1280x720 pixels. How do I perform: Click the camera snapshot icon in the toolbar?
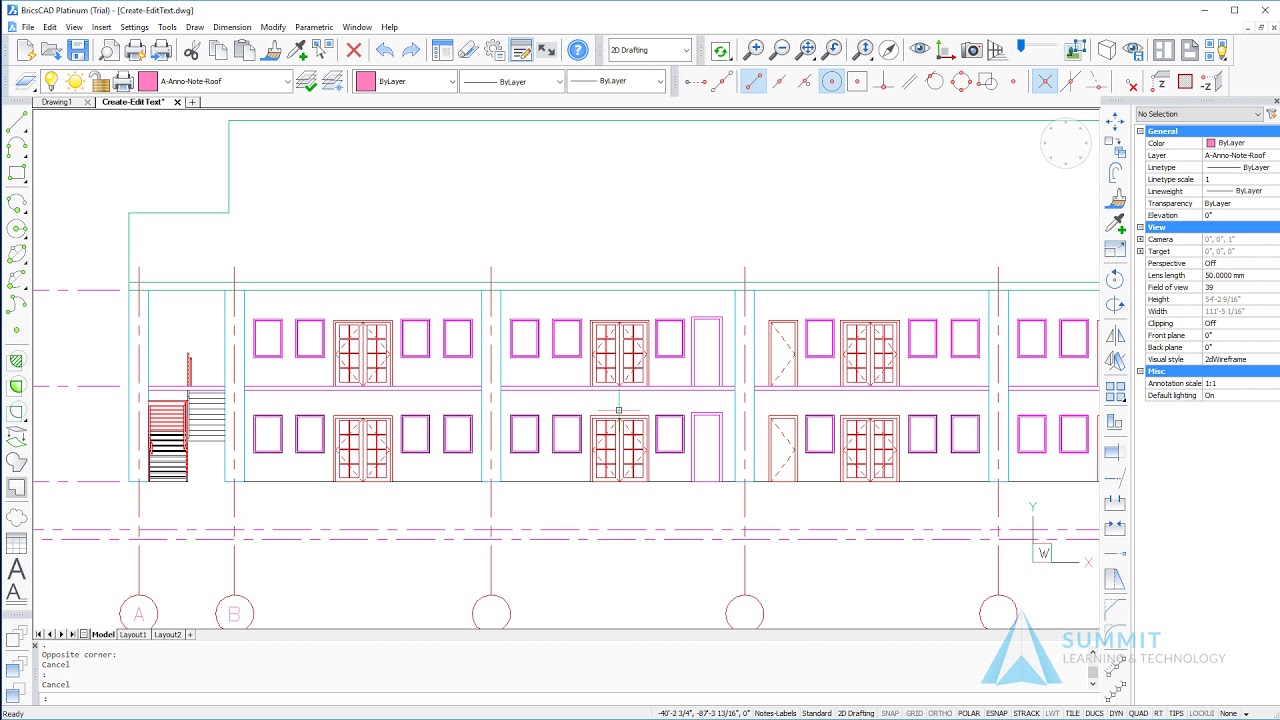coord(971,50)
